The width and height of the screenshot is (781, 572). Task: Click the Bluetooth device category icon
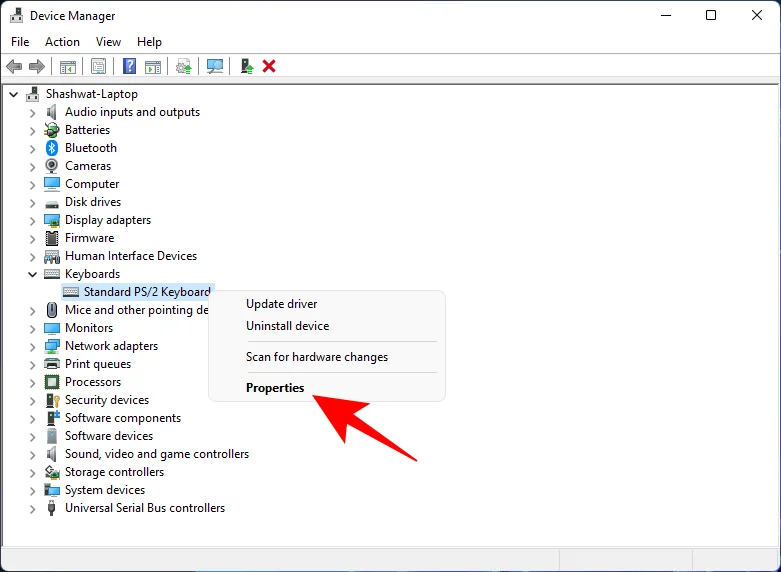coord(52,148)
